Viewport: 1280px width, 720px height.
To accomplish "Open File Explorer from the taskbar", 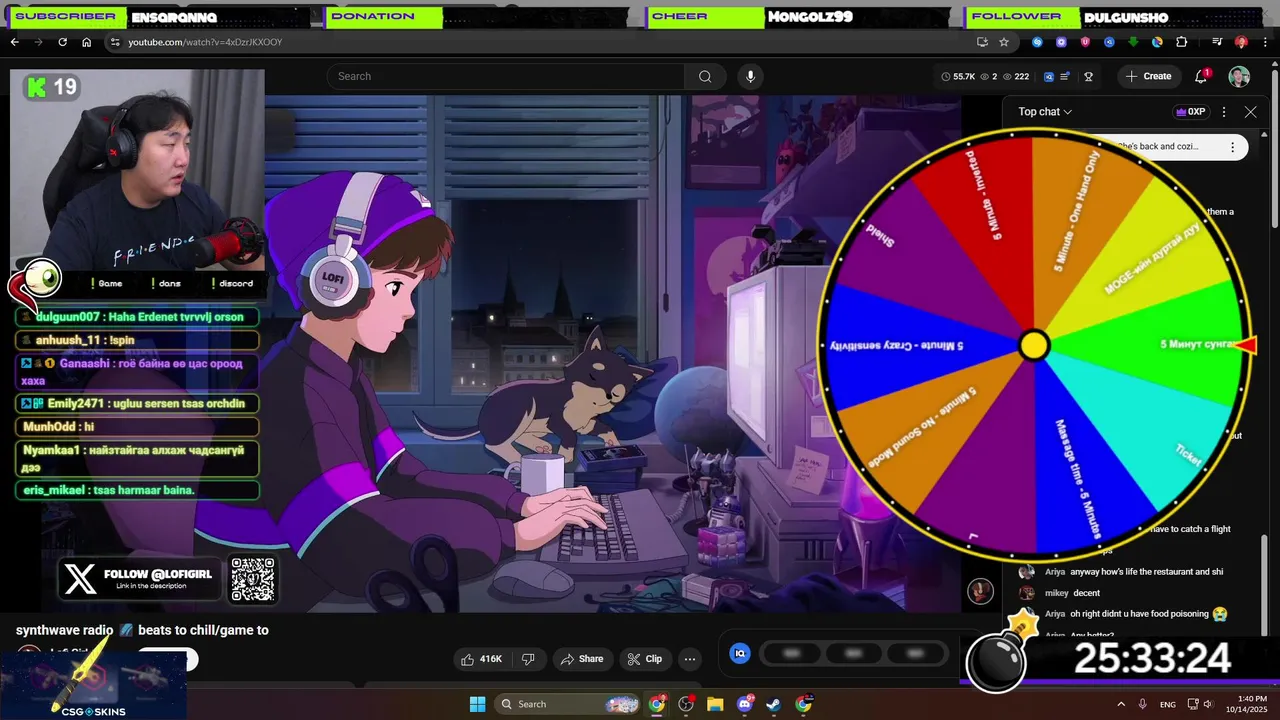I will tap(715, 704).
